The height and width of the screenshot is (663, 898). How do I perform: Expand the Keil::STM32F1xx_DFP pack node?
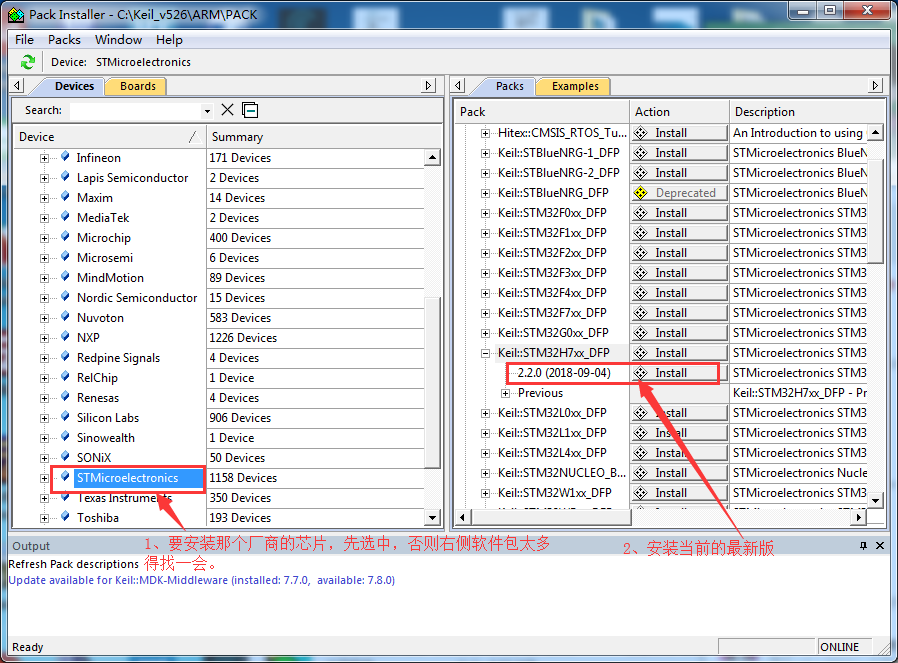pyautogui.click(x=485, y=233)
